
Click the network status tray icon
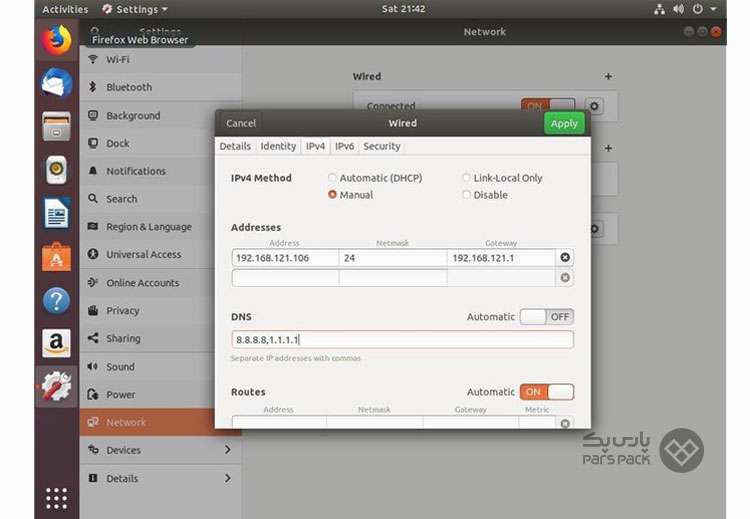point(660,9)
